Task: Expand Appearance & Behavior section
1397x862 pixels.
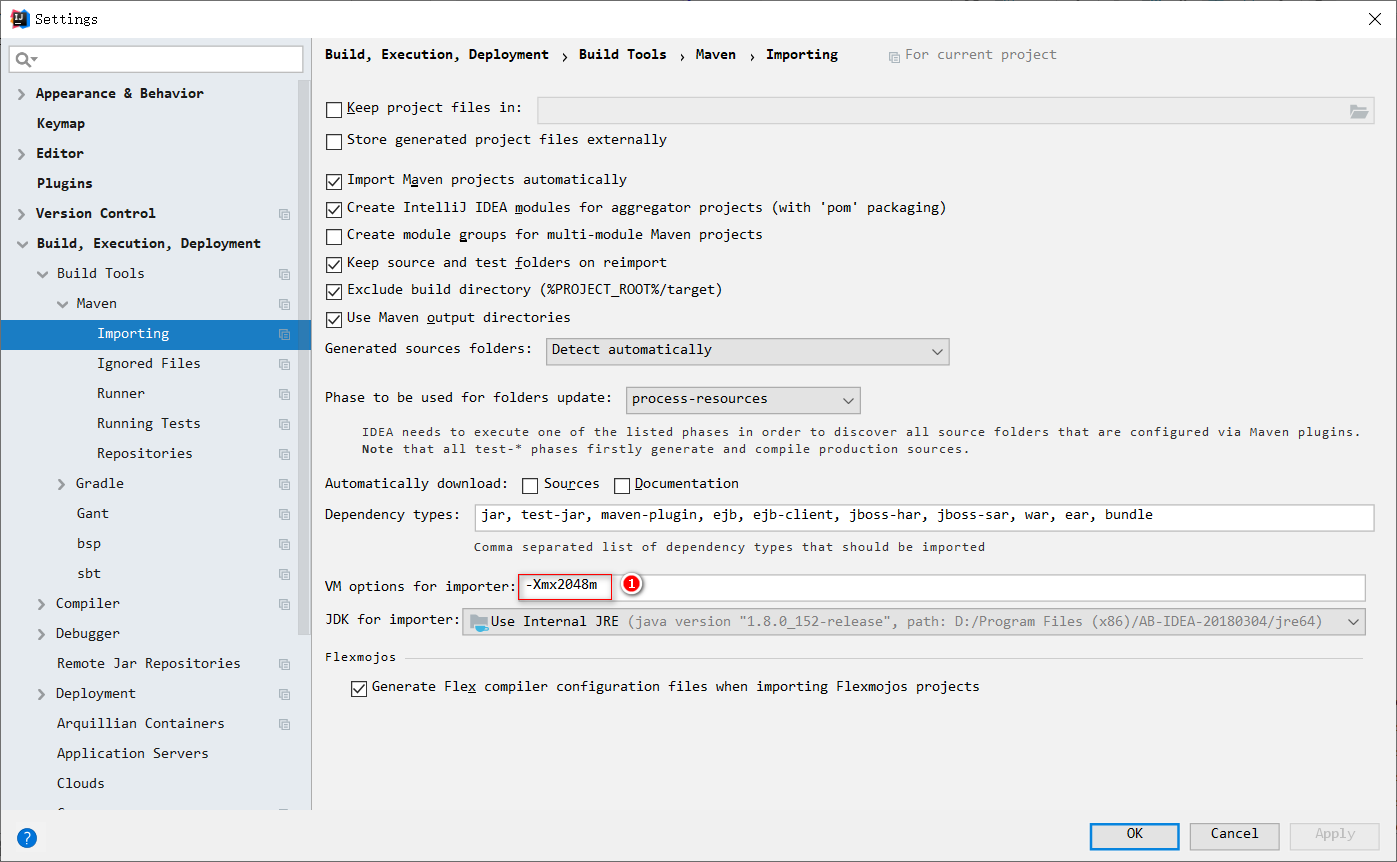Action: coord(21,94)
